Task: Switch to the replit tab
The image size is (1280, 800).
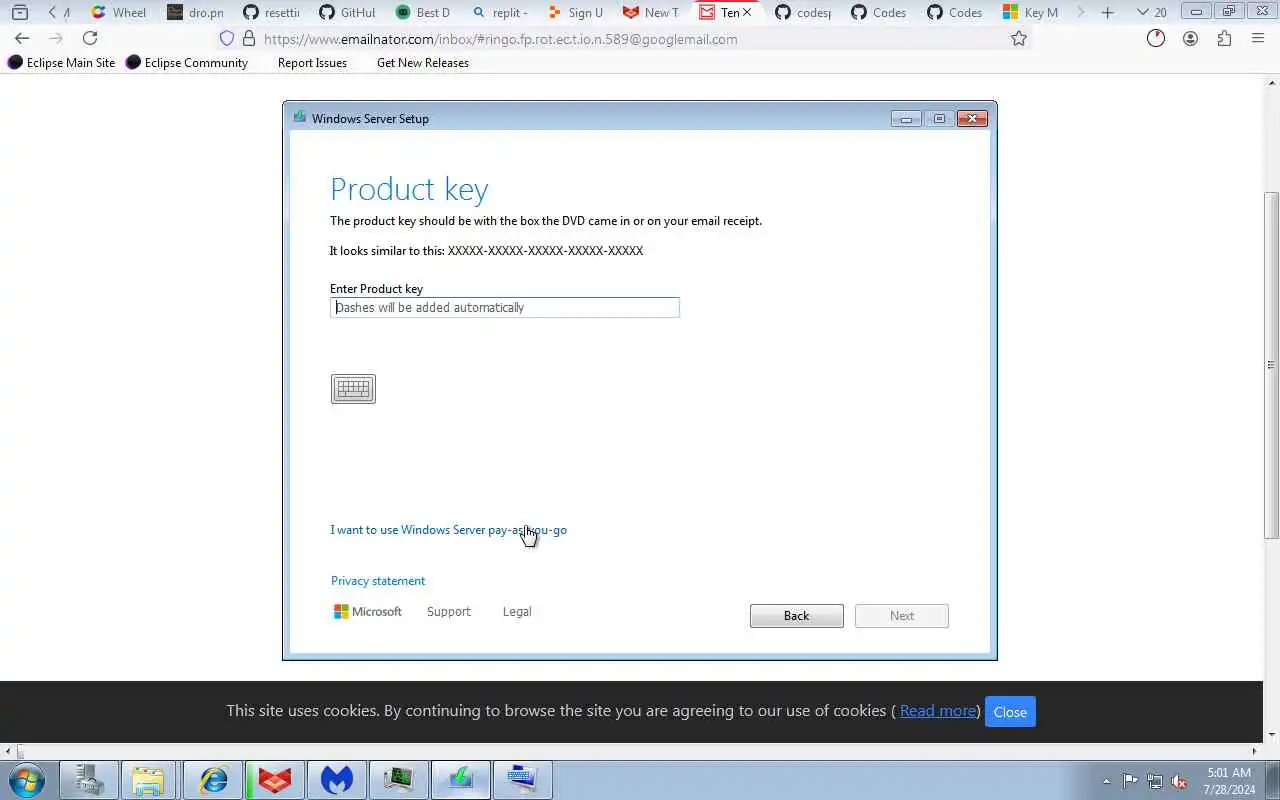Action: click(500, 12)
